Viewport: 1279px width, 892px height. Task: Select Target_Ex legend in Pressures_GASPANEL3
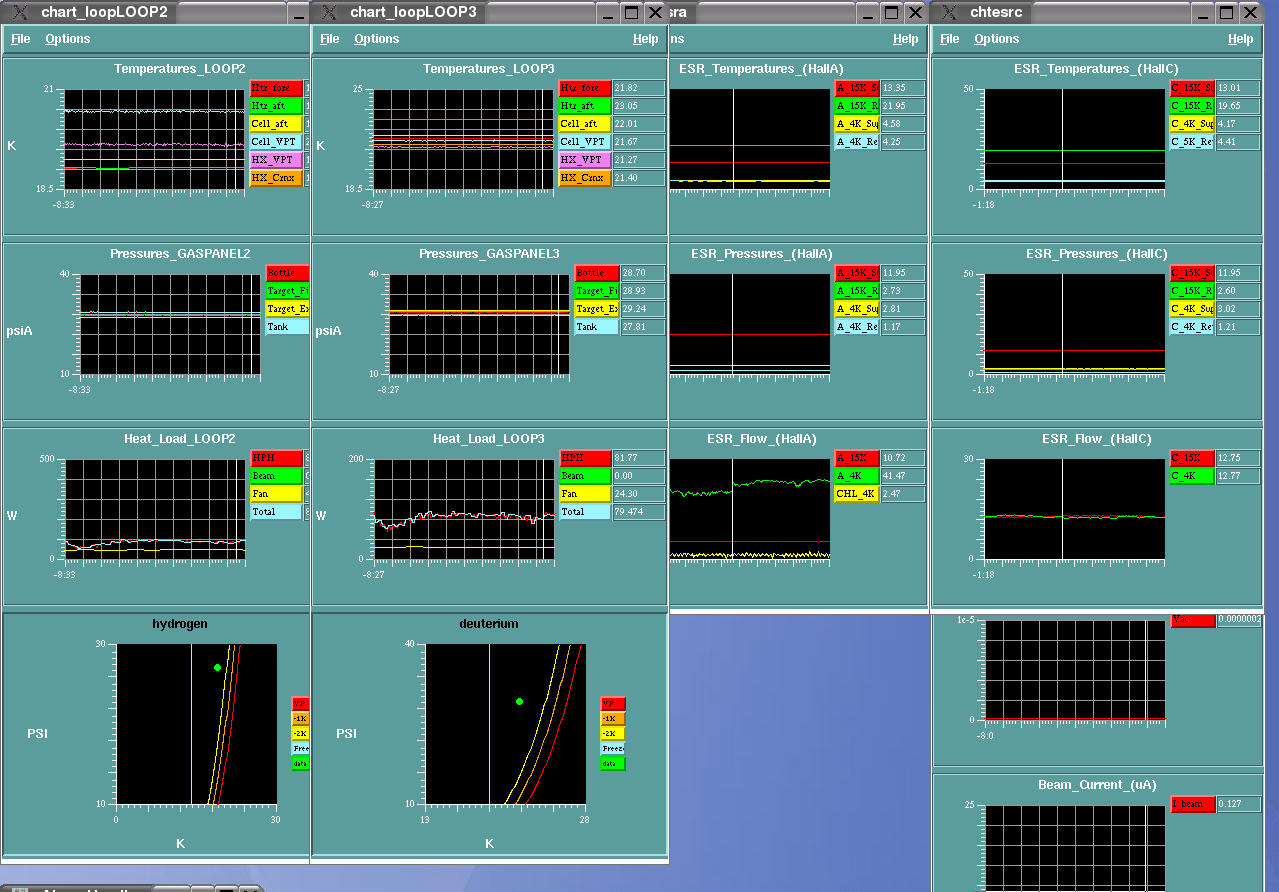597,309
